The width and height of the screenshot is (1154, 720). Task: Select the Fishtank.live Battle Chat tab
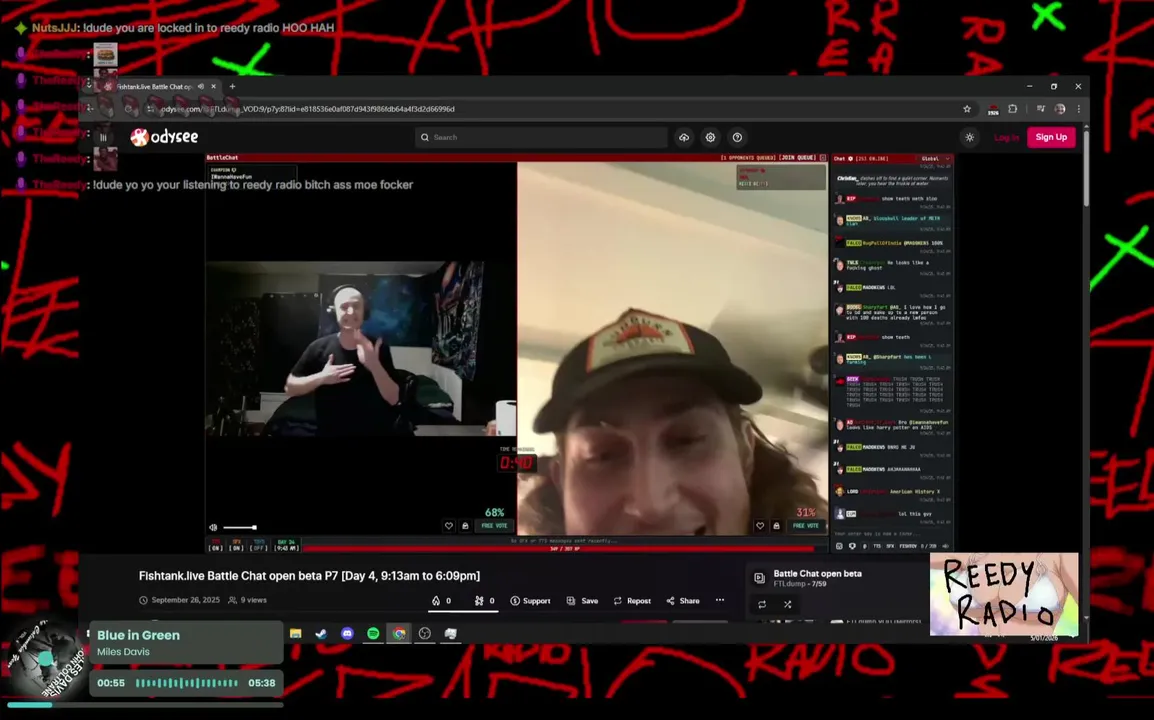click(x=154, y=86)
